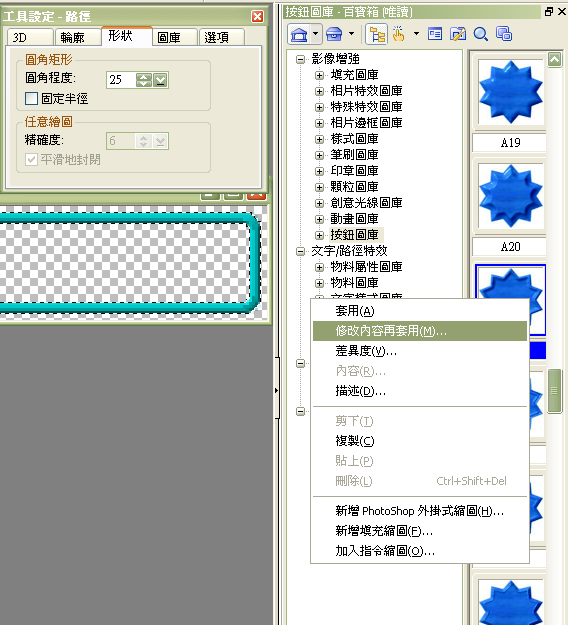
Task: Expand the 顆粒圖庫 node
Action: coord(319,187)
